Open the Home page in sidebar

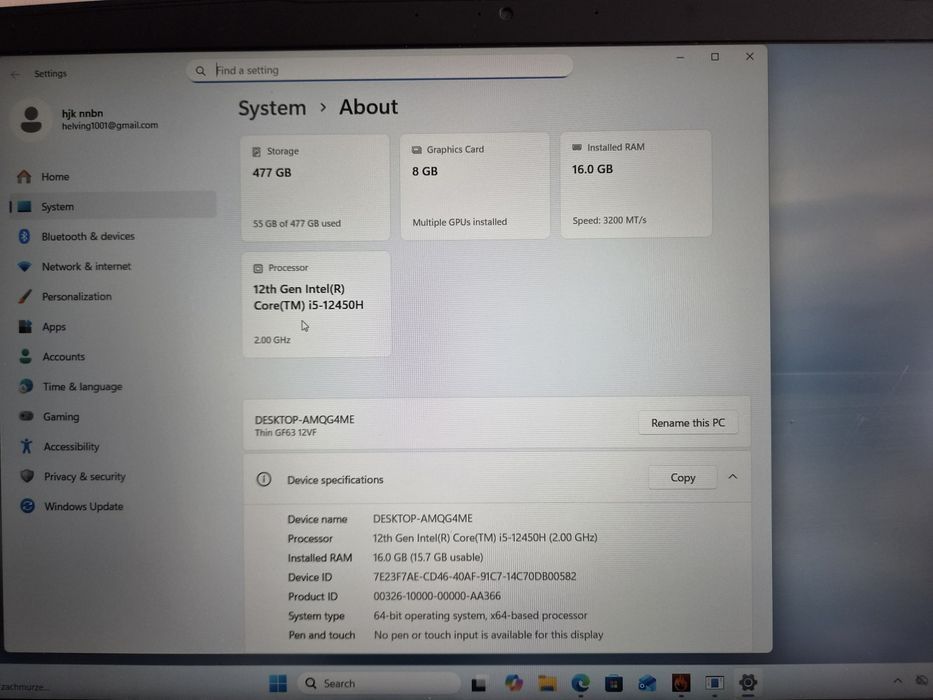click(113, 177)
